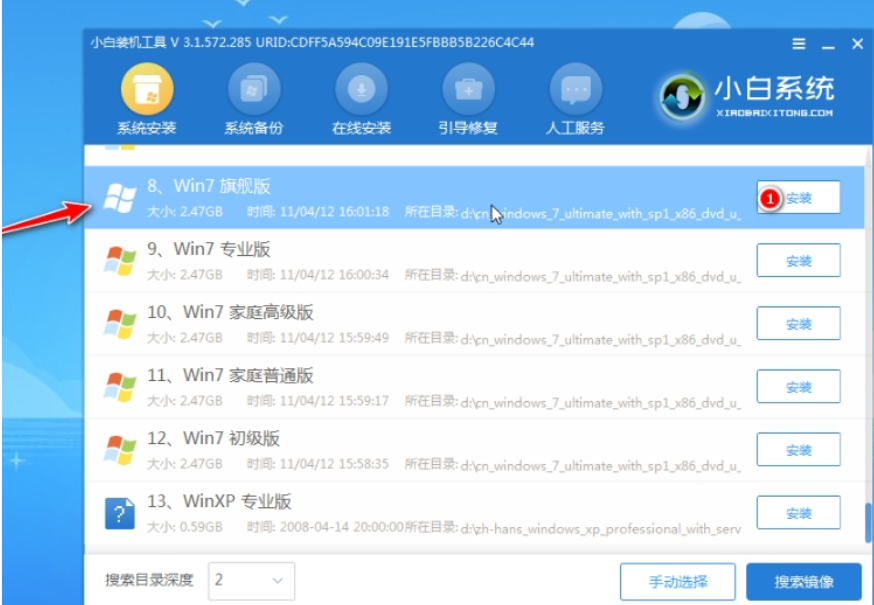Screen dimensions: 874x605
Task: Click Windows logo of Win7 专业版 row
Action: tap(120, 260)
